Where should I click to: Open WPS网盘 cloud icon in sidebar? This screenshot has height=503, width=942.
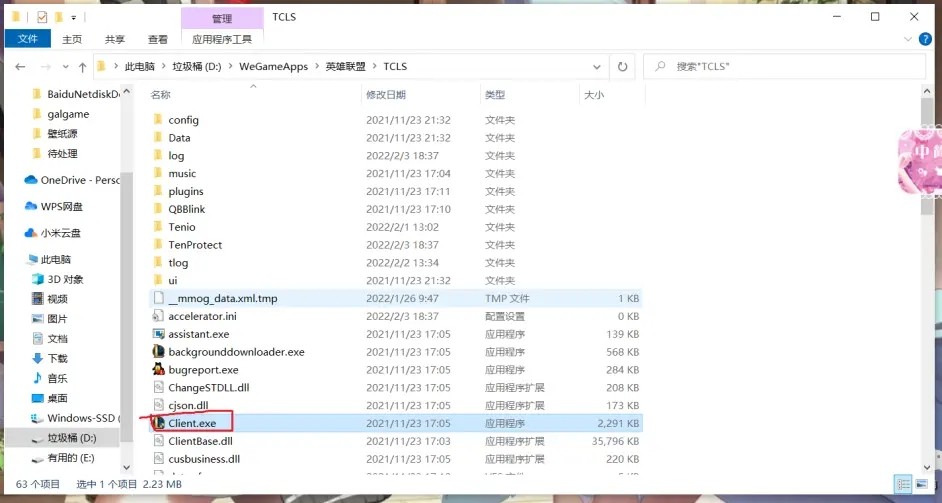pyautogui.click(x=31, y=206)
